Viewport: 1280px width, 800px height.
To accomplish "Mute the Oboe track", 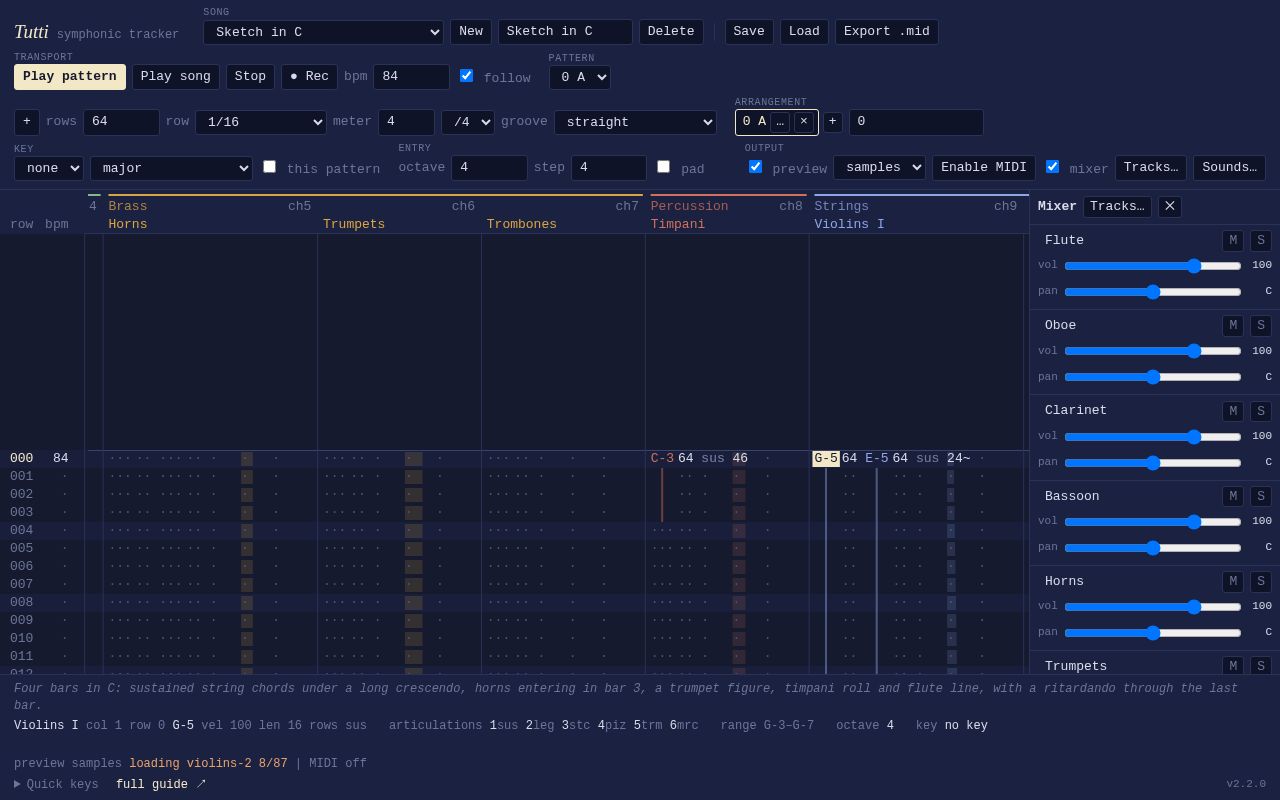I will [x=1233, y=326].
